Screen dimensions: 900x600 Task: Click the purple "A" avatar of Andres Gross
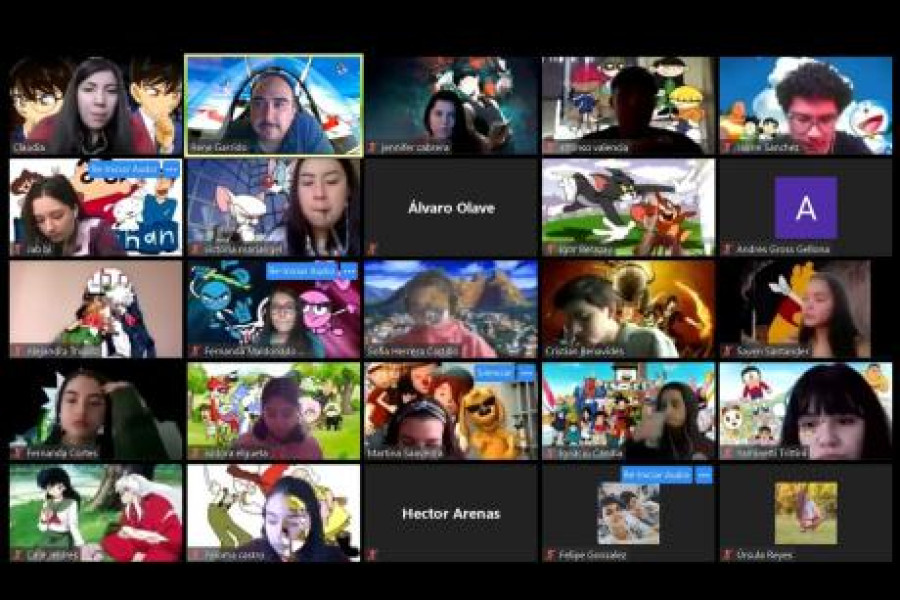tap(805, 207)
